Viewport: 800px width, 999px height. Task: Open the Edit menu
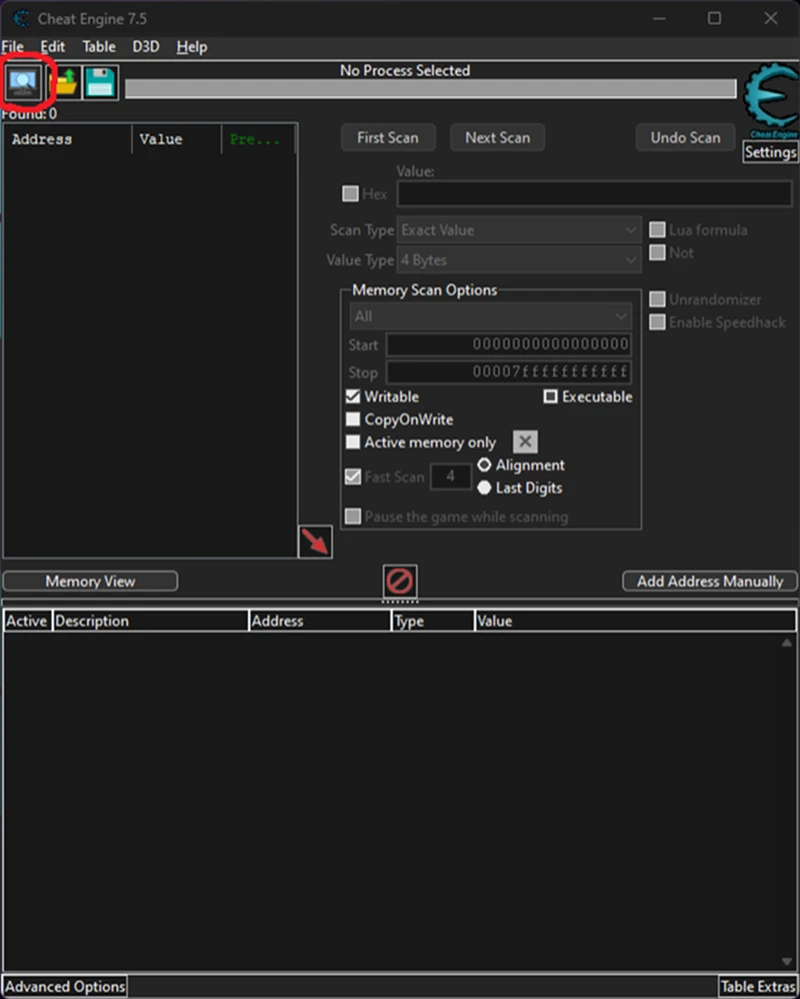[x=53, y=47]
